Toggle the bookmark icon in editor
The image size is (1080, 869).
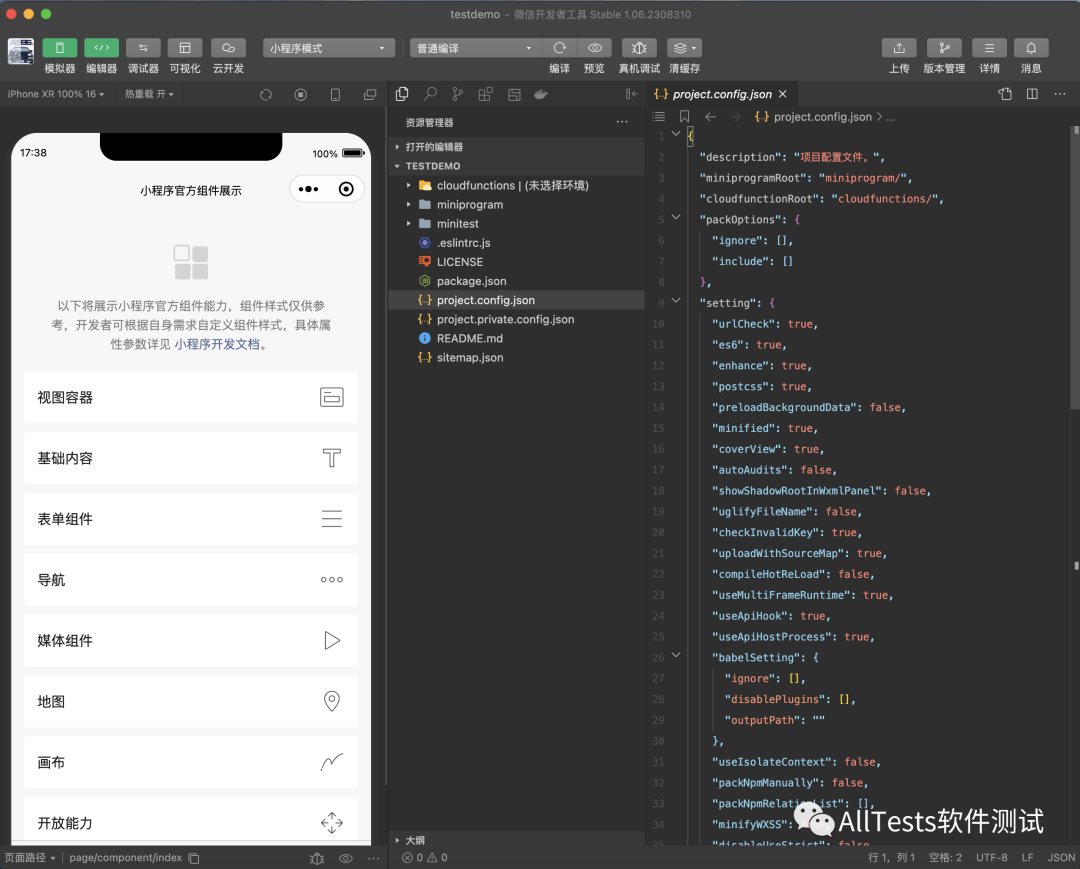(684, 116)
